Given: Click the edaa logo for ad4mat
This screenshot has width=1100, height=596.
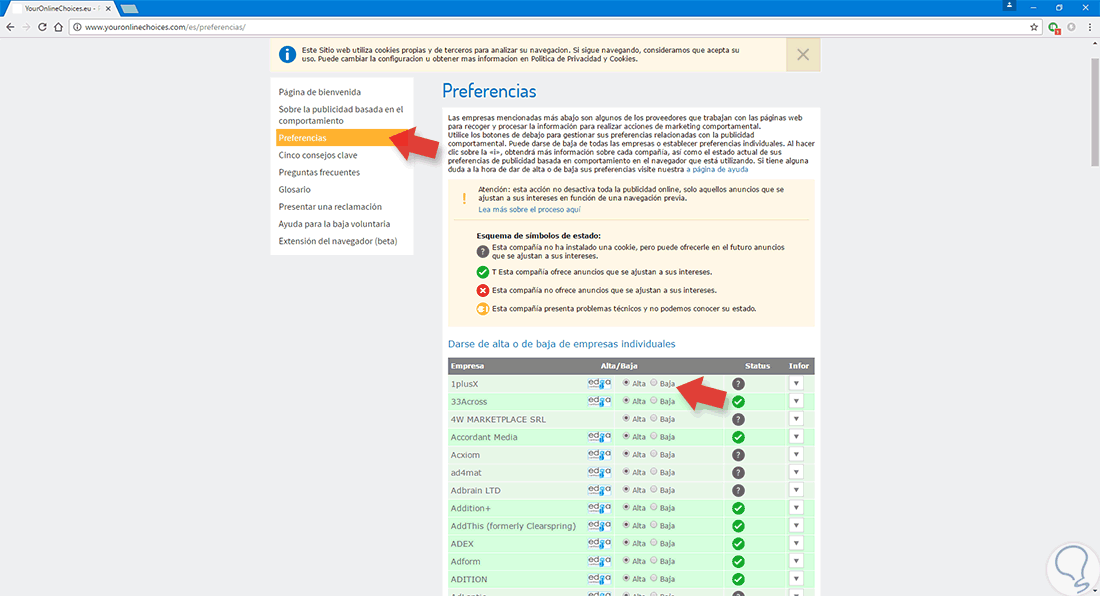Looking at the screenshot, I should [599, 472].
